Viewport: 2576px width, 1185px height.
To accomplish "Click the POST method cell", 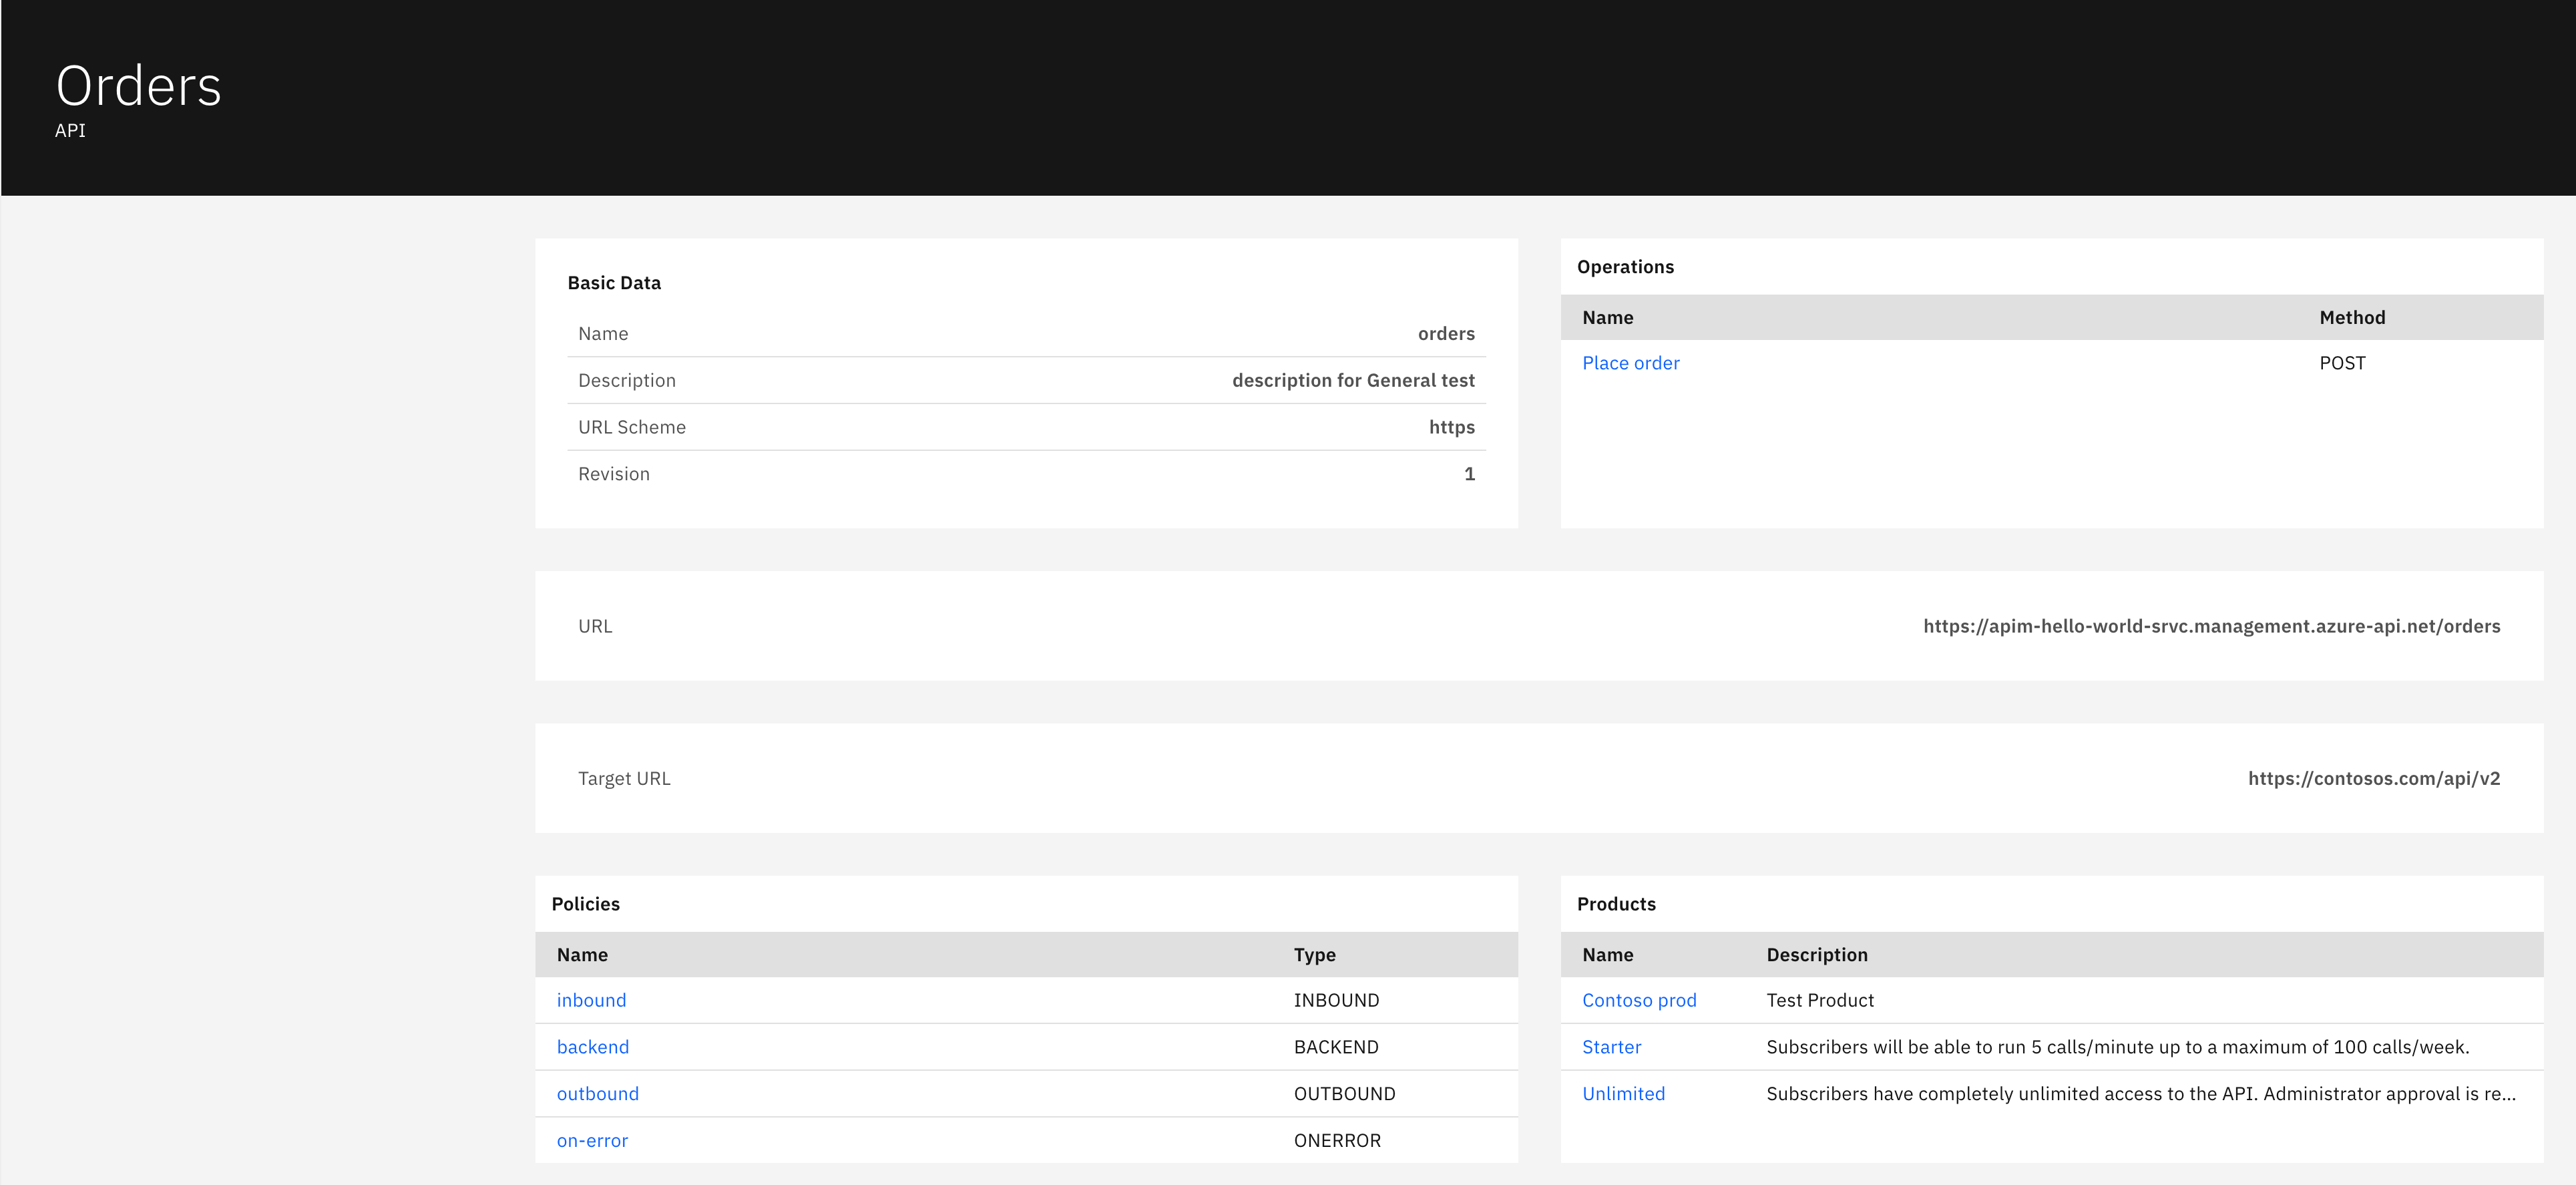I will pyautogui.click(x=2341, y=363).
